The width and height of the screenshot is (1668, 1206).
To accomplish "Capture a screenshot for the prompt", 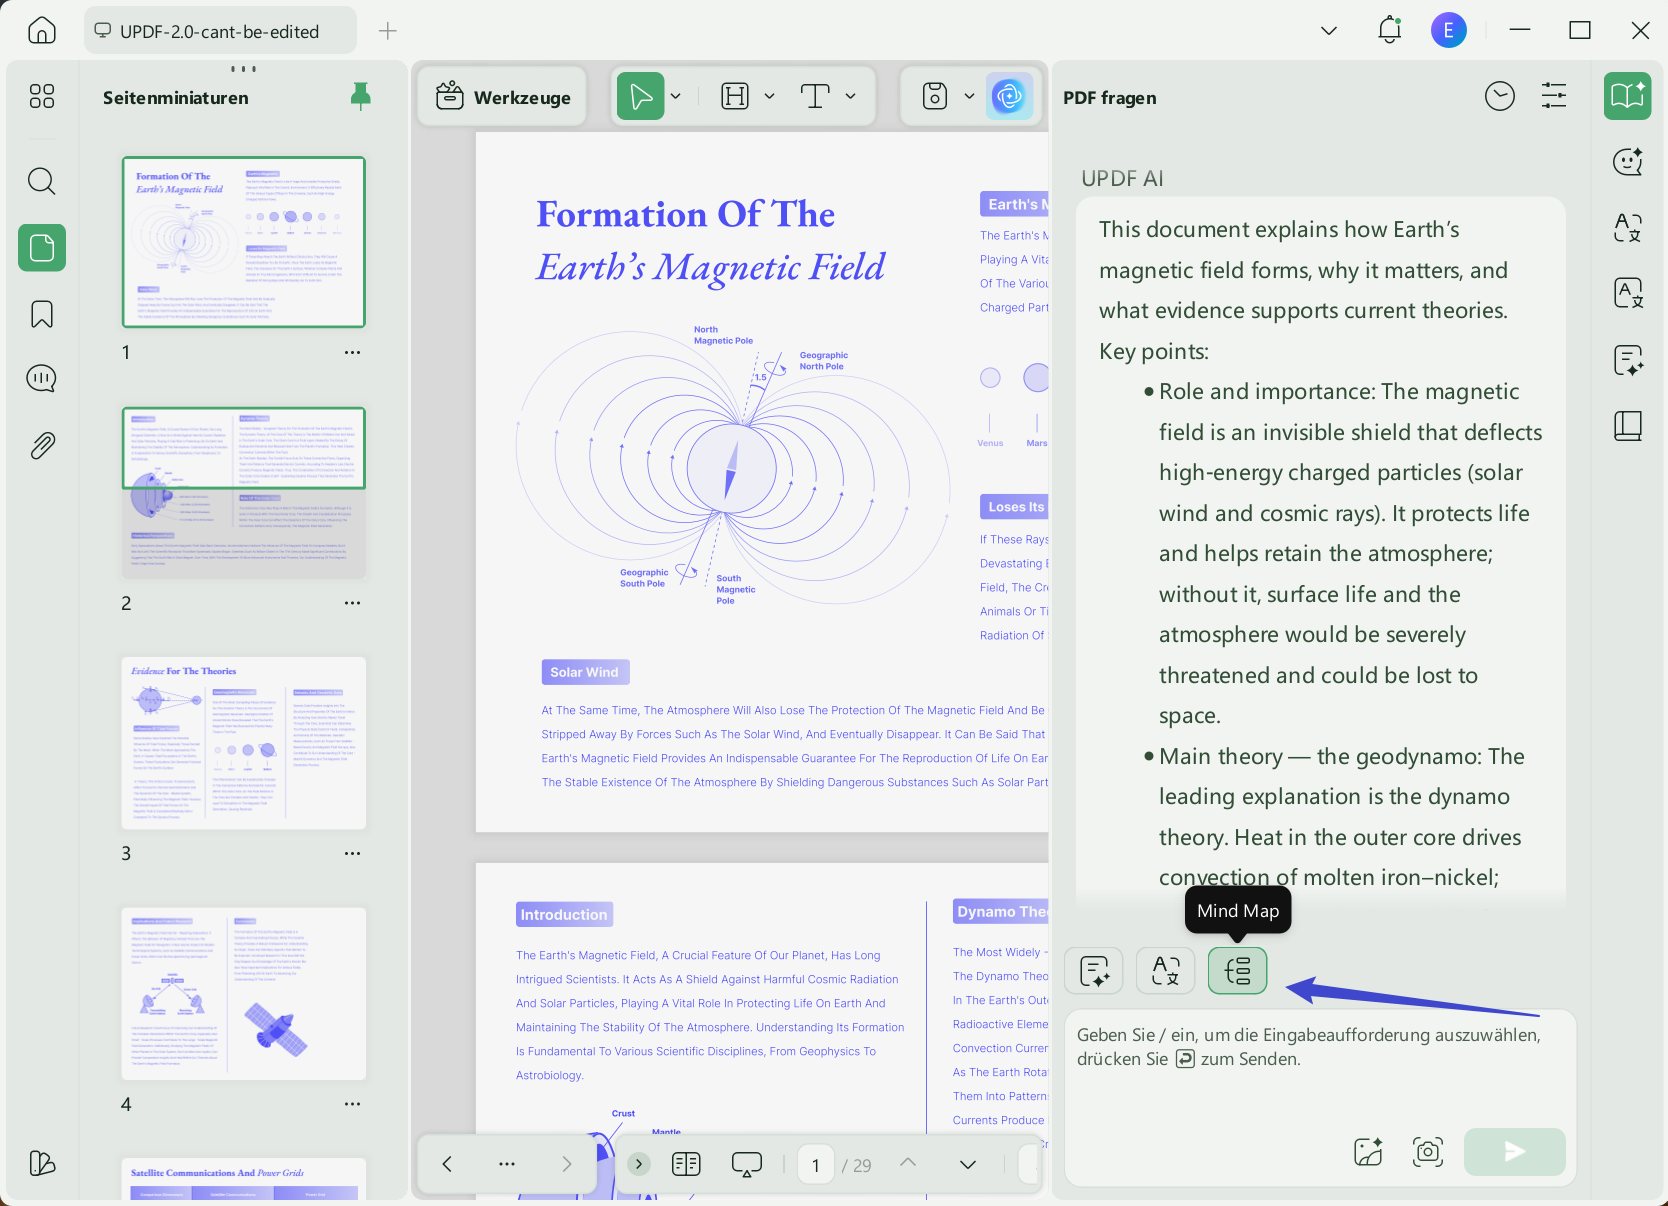I will pyautogui.click(x=1428, y=1152).
